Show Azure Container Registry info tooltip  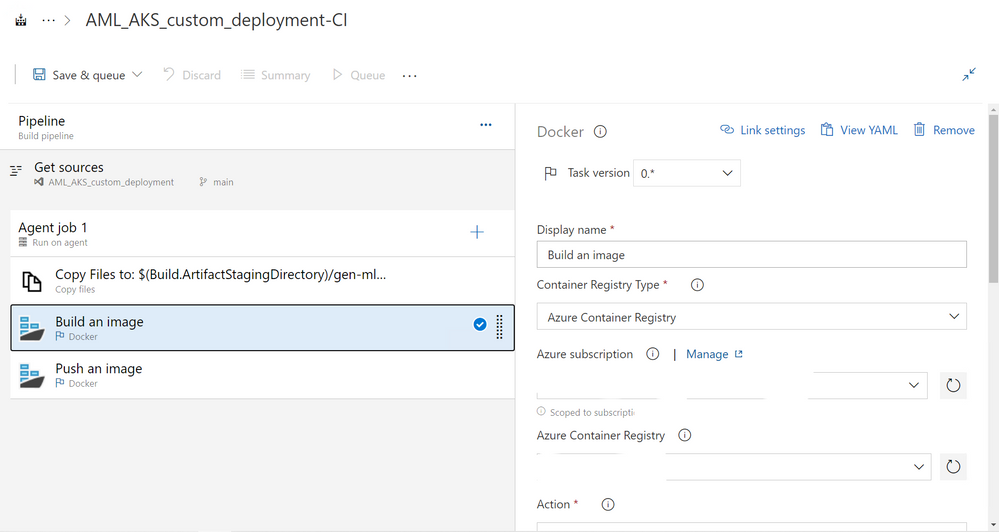click(684, 435)
